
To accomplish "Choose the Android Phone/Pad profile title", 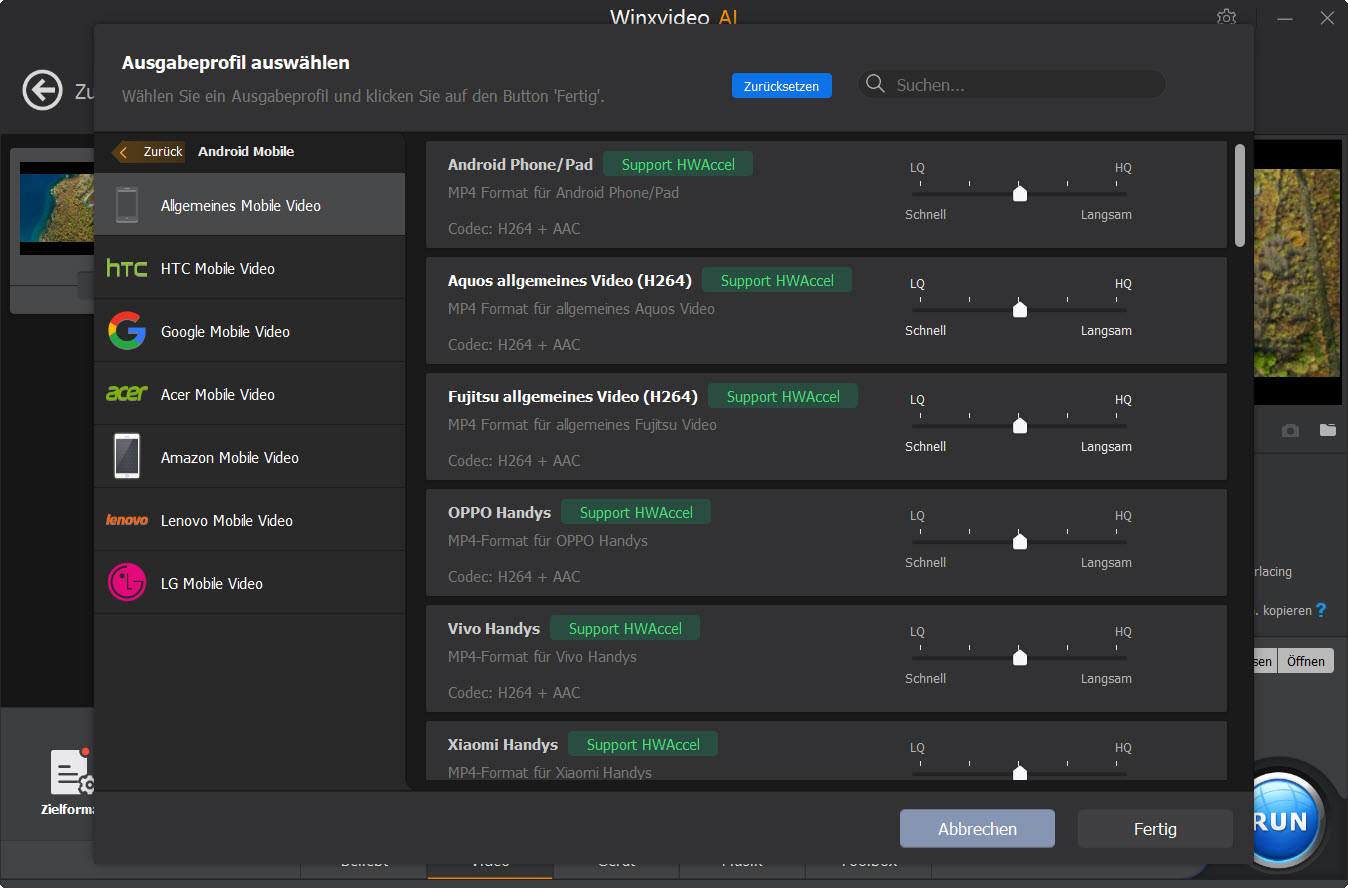I will point(520,164).
